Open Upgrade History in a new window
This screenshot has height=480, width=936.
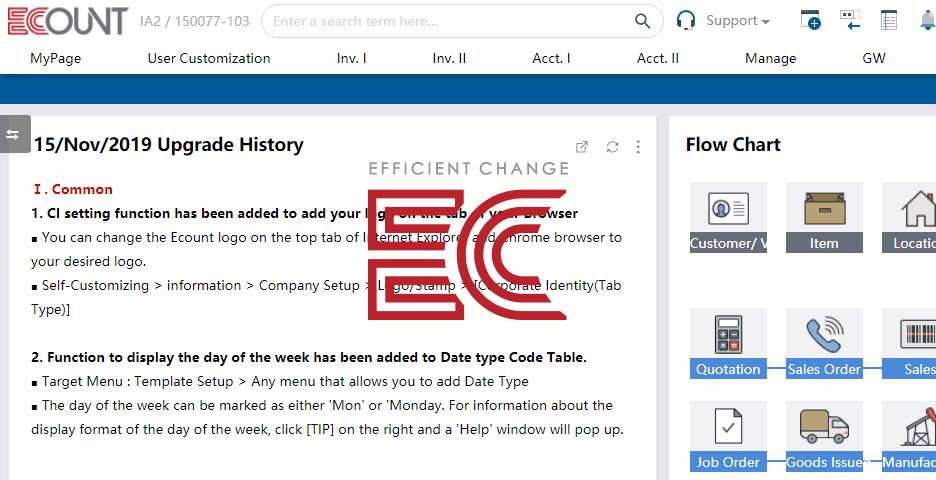(x=582, y=147)
